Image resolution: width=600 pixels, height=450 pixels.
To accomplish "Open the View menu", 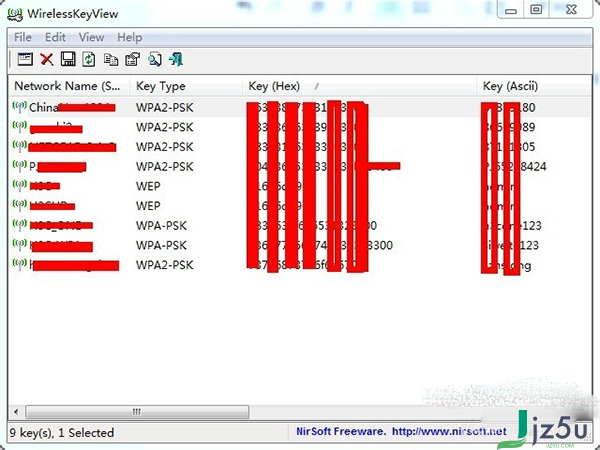I will pos(91,37).
